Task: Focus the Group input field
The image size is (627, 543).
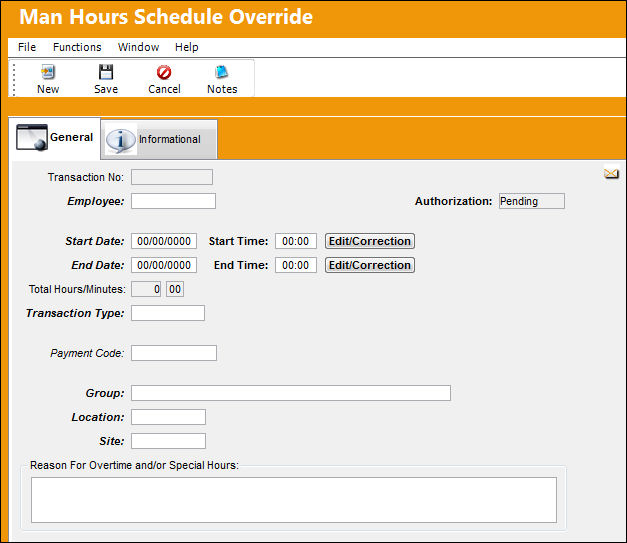Action: tap(291, 393)
